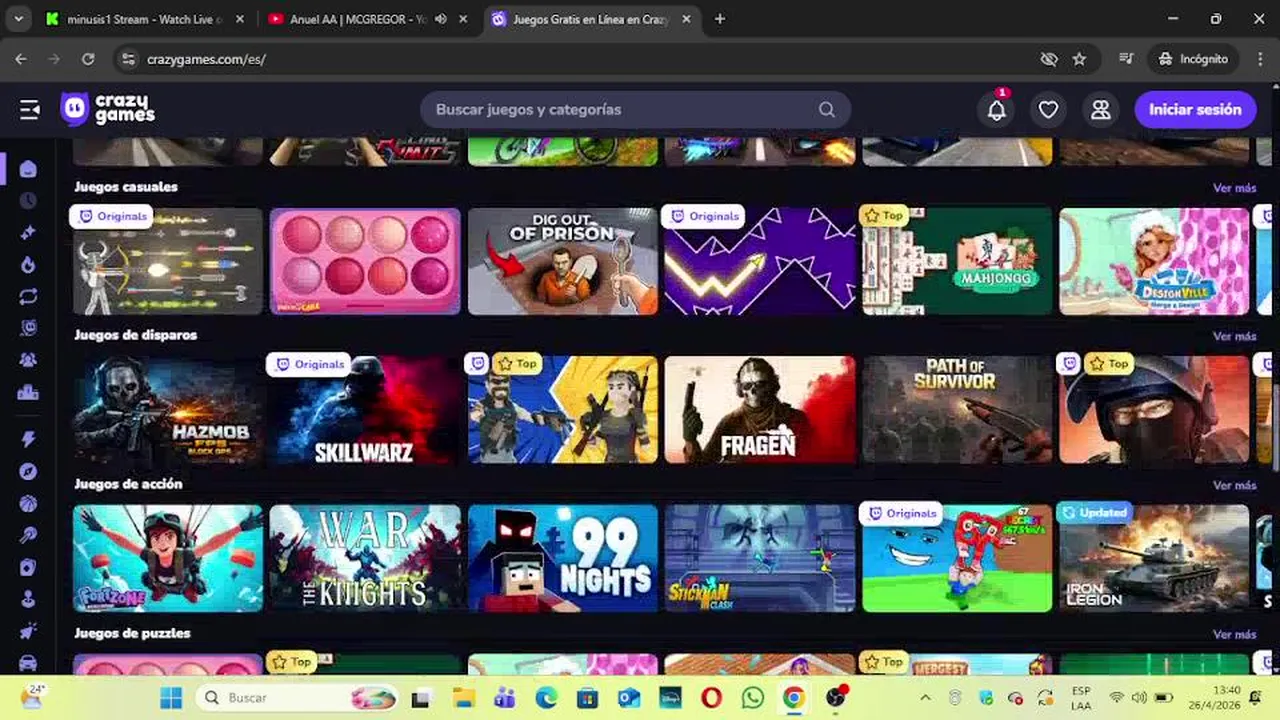
Task: Open the Skillwarz game thumbnail
Action: coord(365,410)
